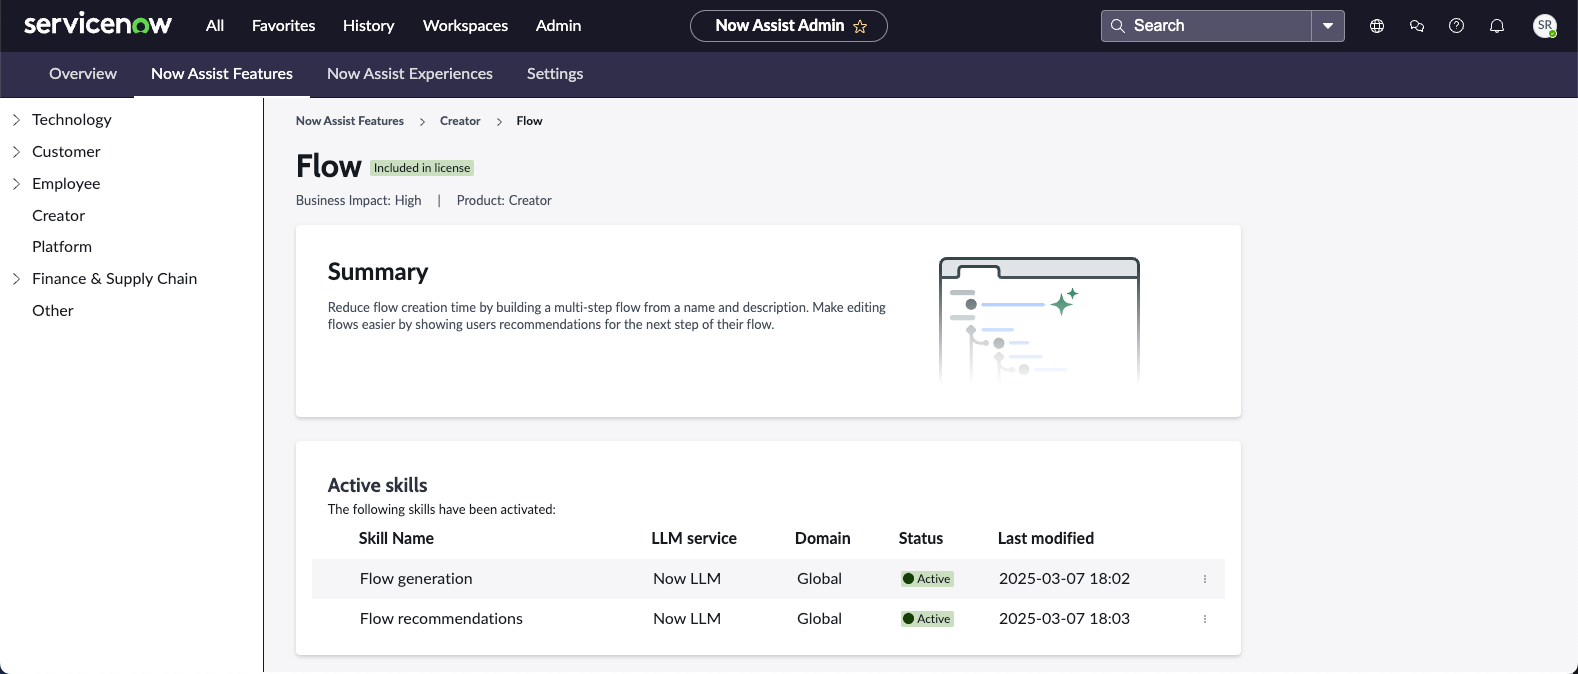The width and height of the screenshot is (1578, 674).
Task: Switch to the Overview tab
Action: [83, 74]
